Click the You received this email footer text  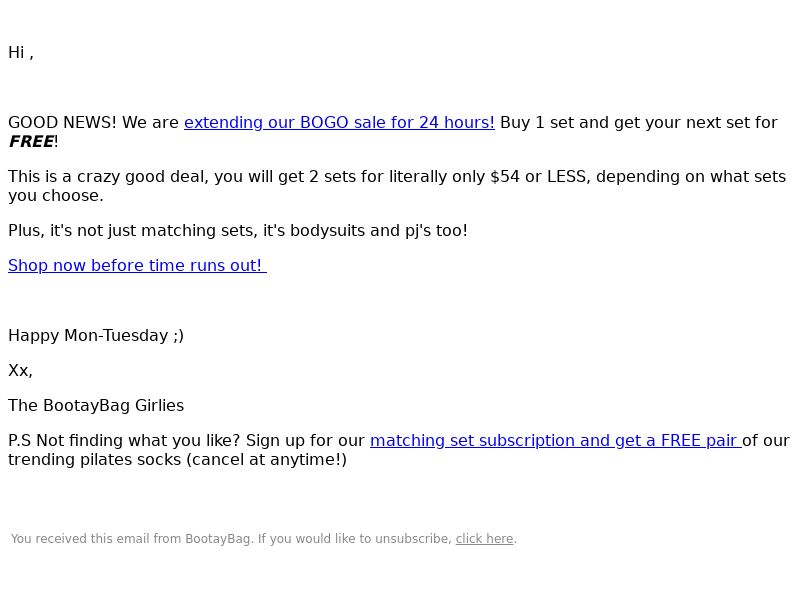pos(132,539)
